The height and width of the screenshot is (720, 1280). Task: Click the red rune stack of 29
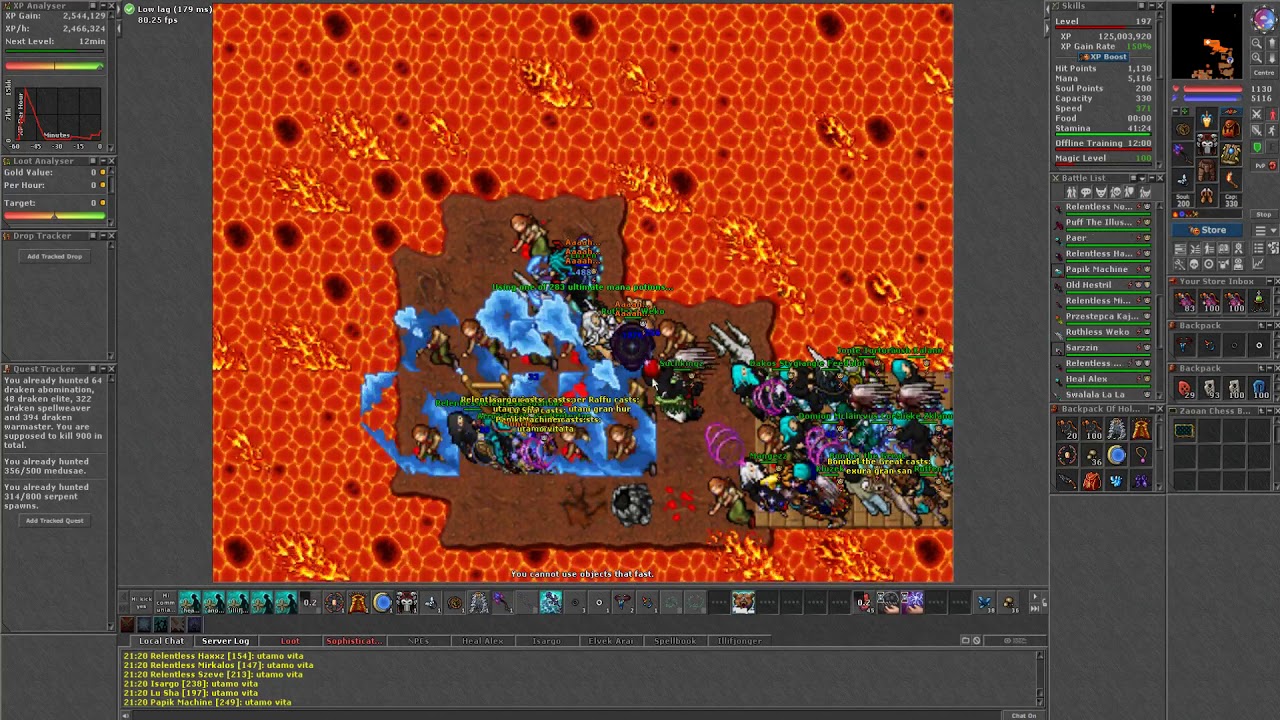1185,389
